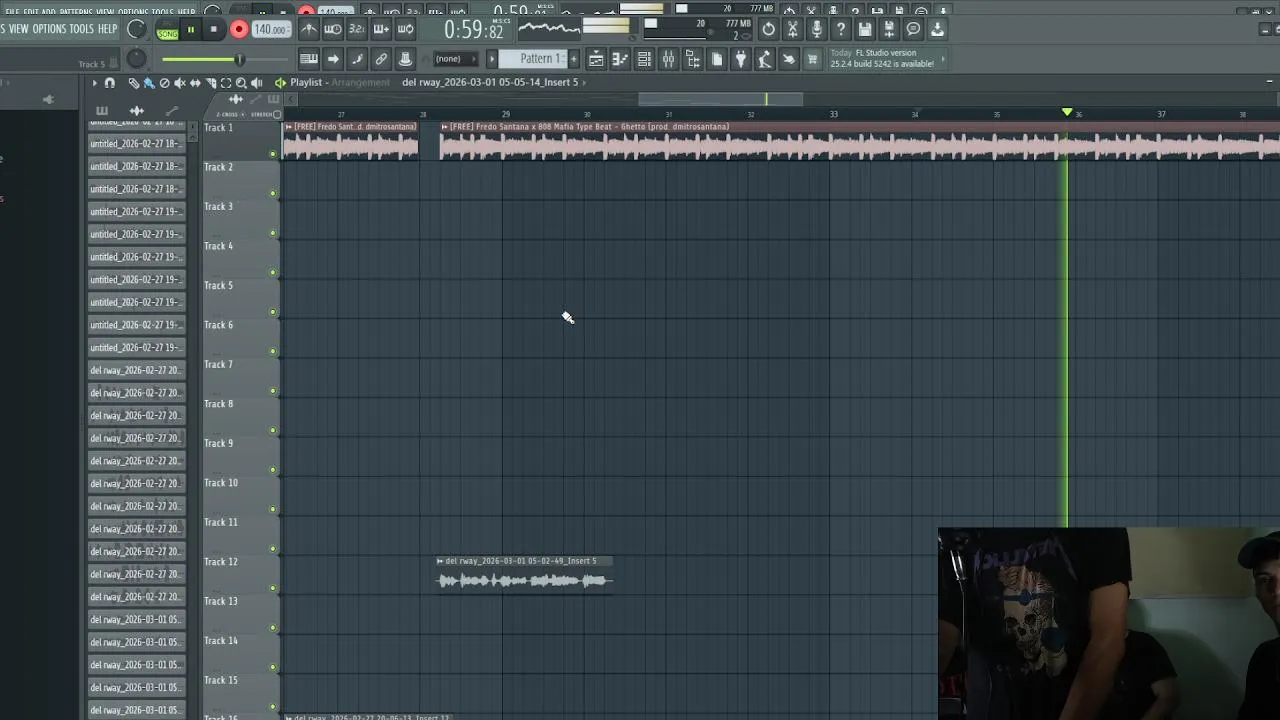The image size is (1280, 720).
Task: Stop playback
Action: [x=213, y=30]
